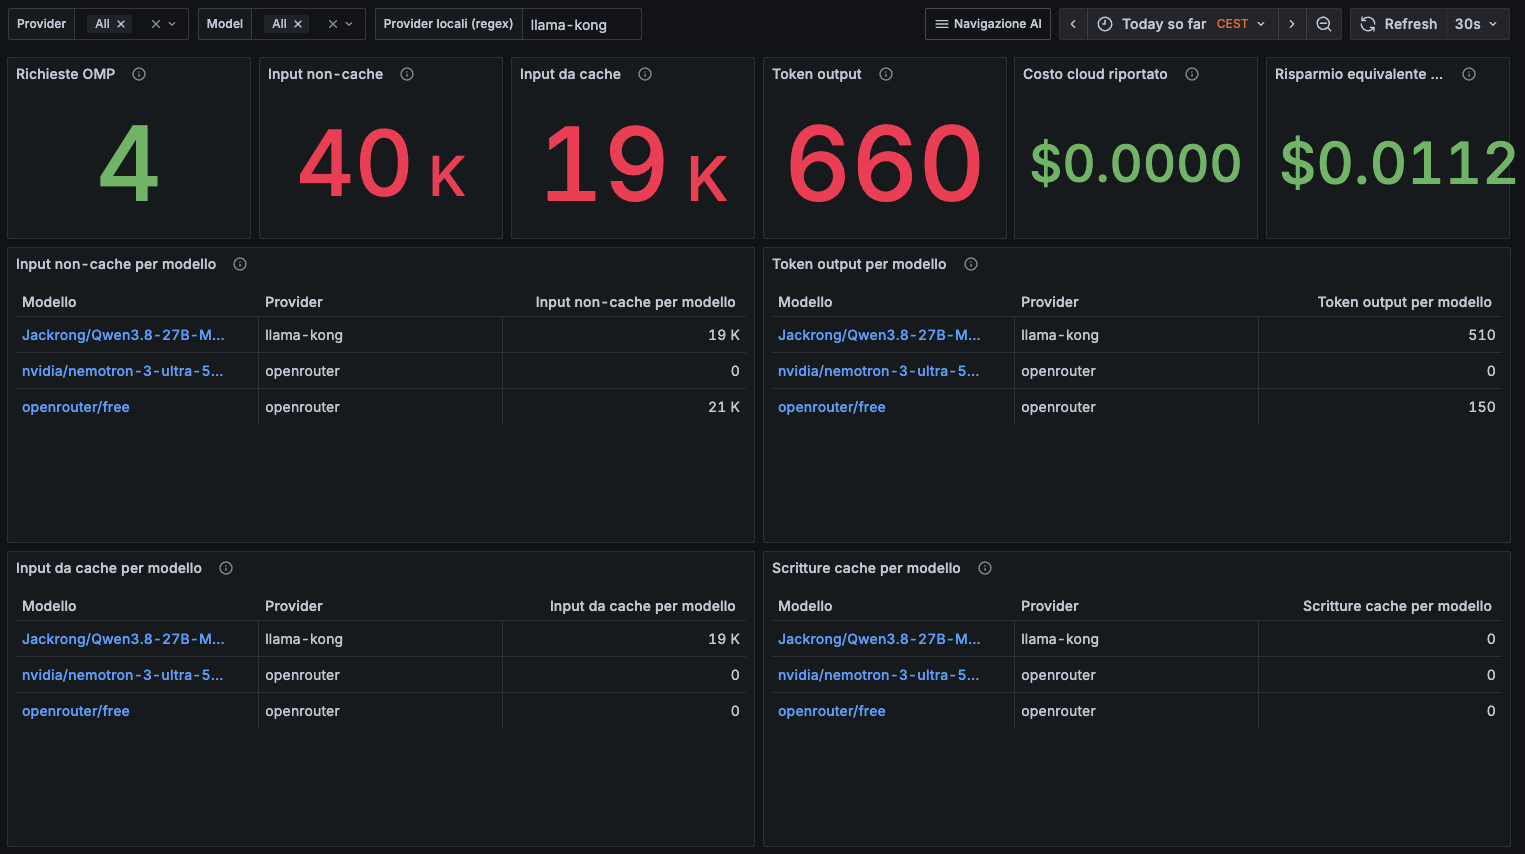This screenshot has height=854, width=1525.
Task: Clear all Model filter values
Action: point(333,24)
